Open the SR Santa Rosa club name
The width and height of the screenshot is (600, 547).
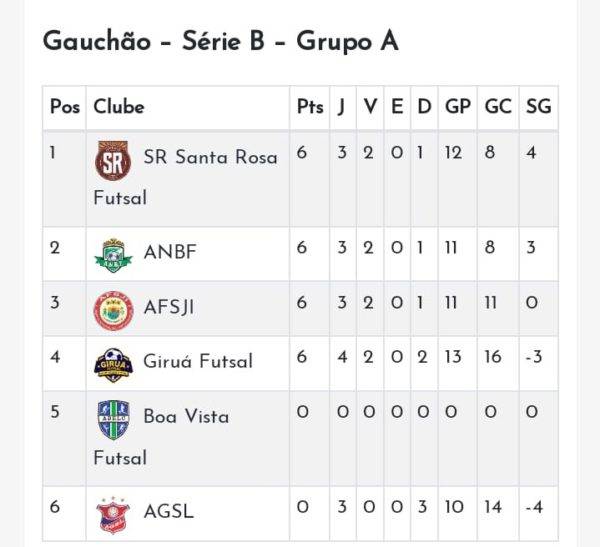210,157
